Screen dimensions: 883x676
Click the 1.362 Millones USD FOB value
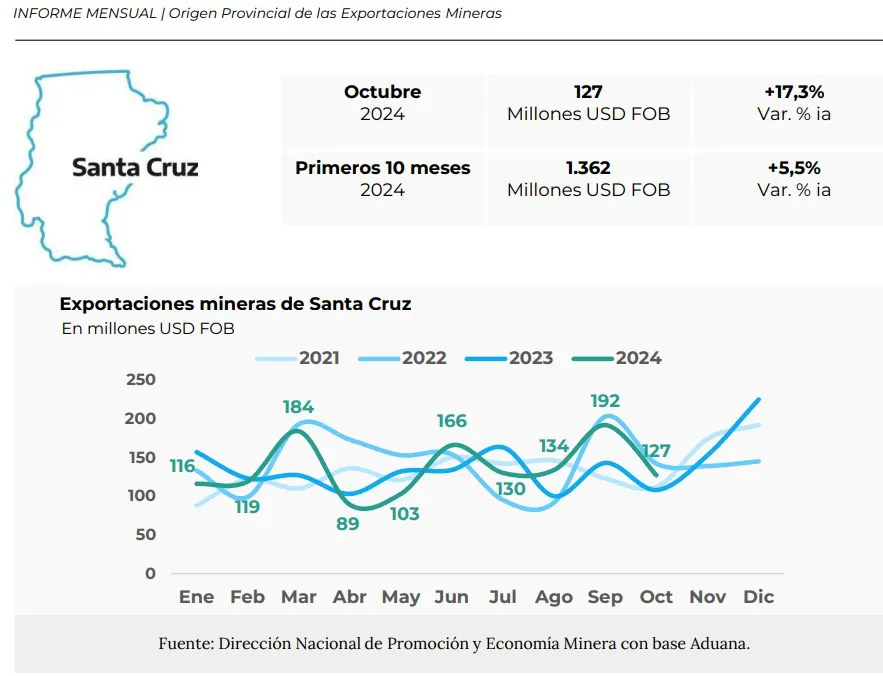588,178
